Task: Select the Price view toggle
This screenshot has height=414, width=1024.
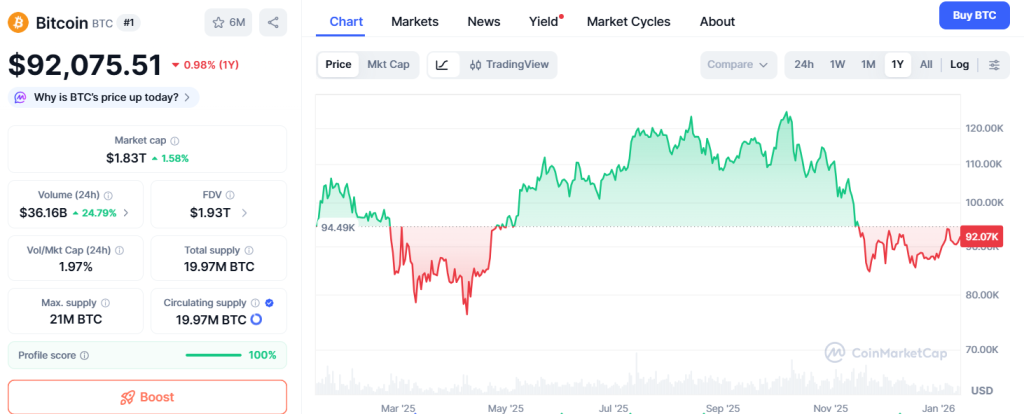Action: coord(338,65)
